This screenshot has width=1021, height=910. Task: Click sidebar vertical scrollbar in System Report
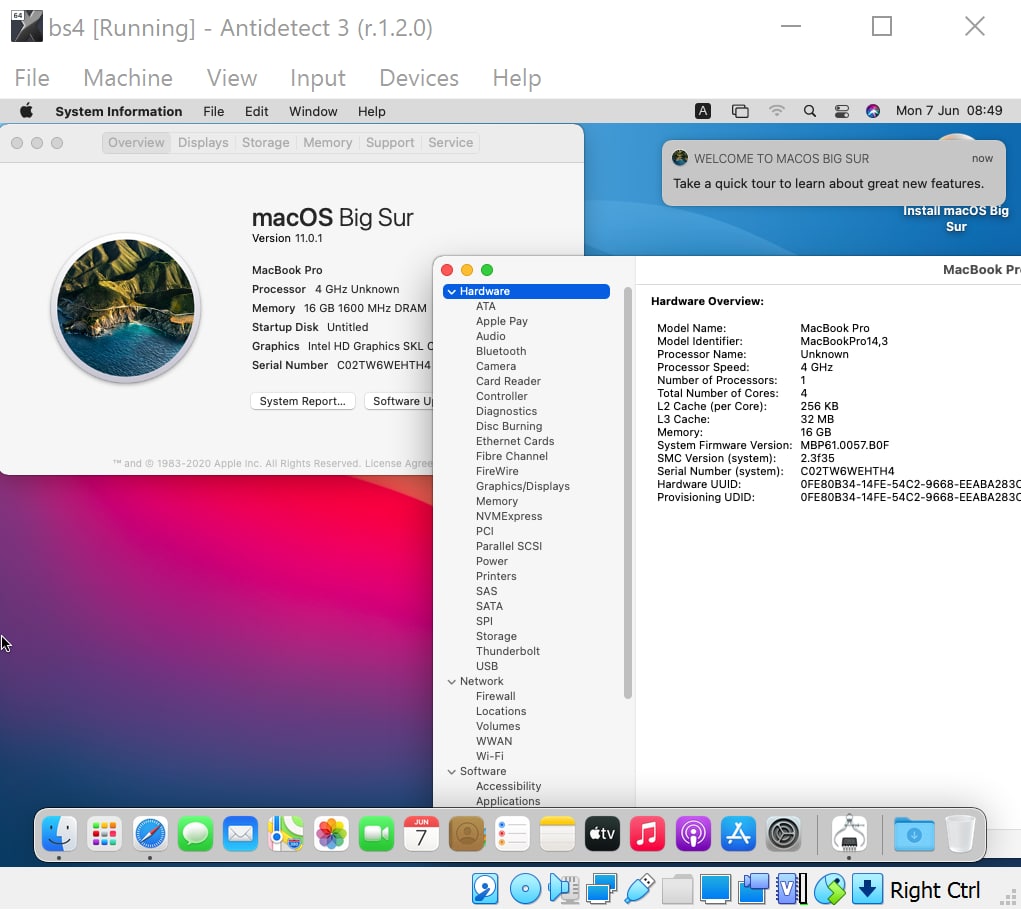[628, 493]
